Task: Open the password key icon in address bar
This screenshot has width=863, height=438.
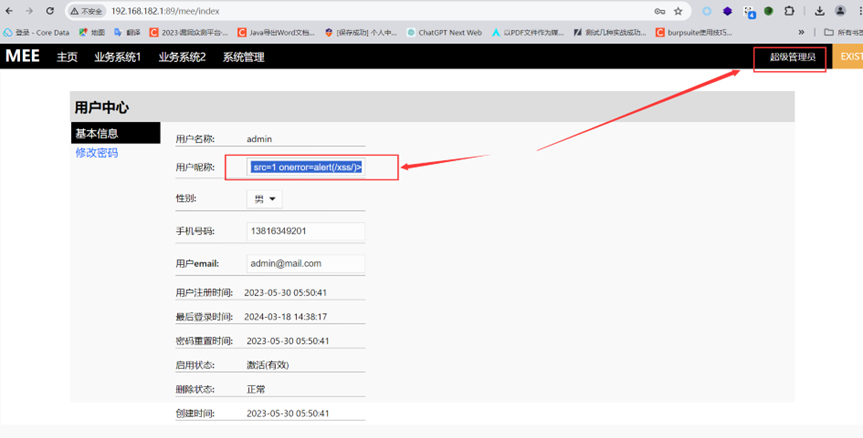Action: click(x=659, y=11)
